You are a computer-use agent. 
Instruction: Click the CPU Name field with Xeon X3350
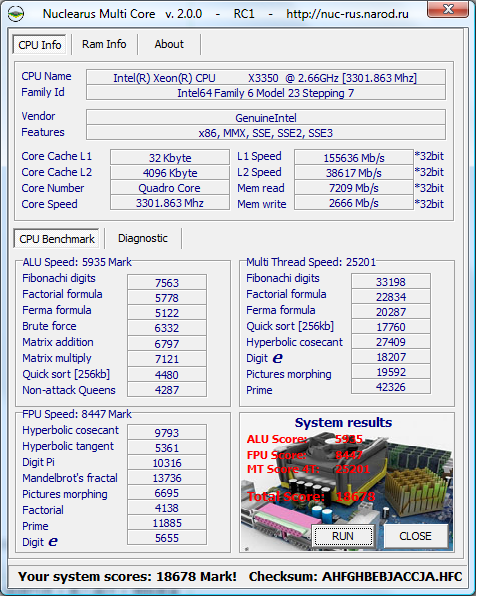(x=265, y=78)
